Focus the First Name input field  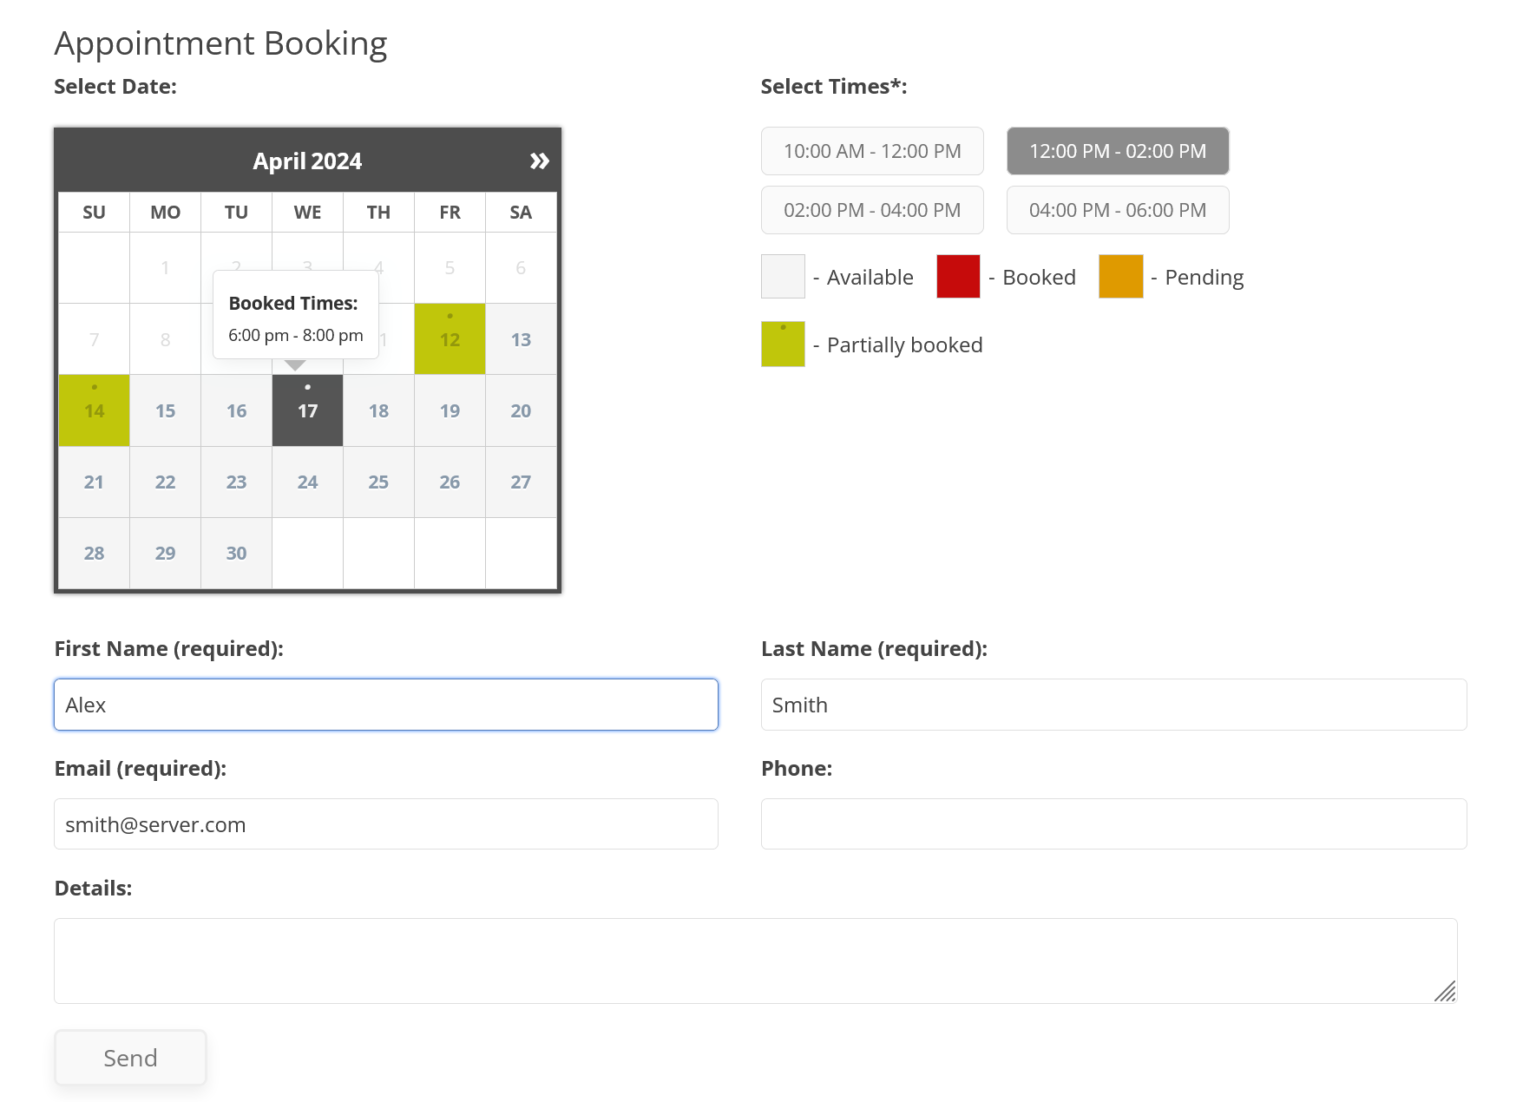(x=385, y=705)
